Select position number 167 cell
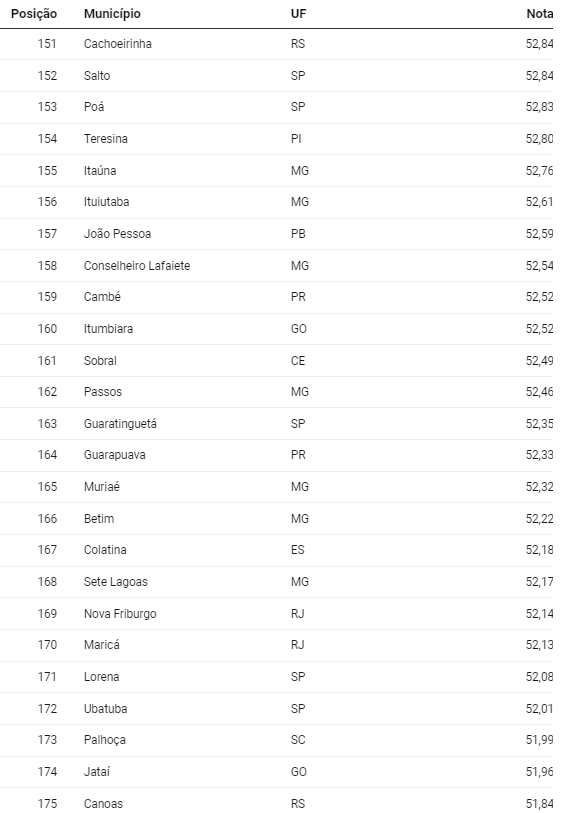The image size is (567, 813). (x=47, y=550)
